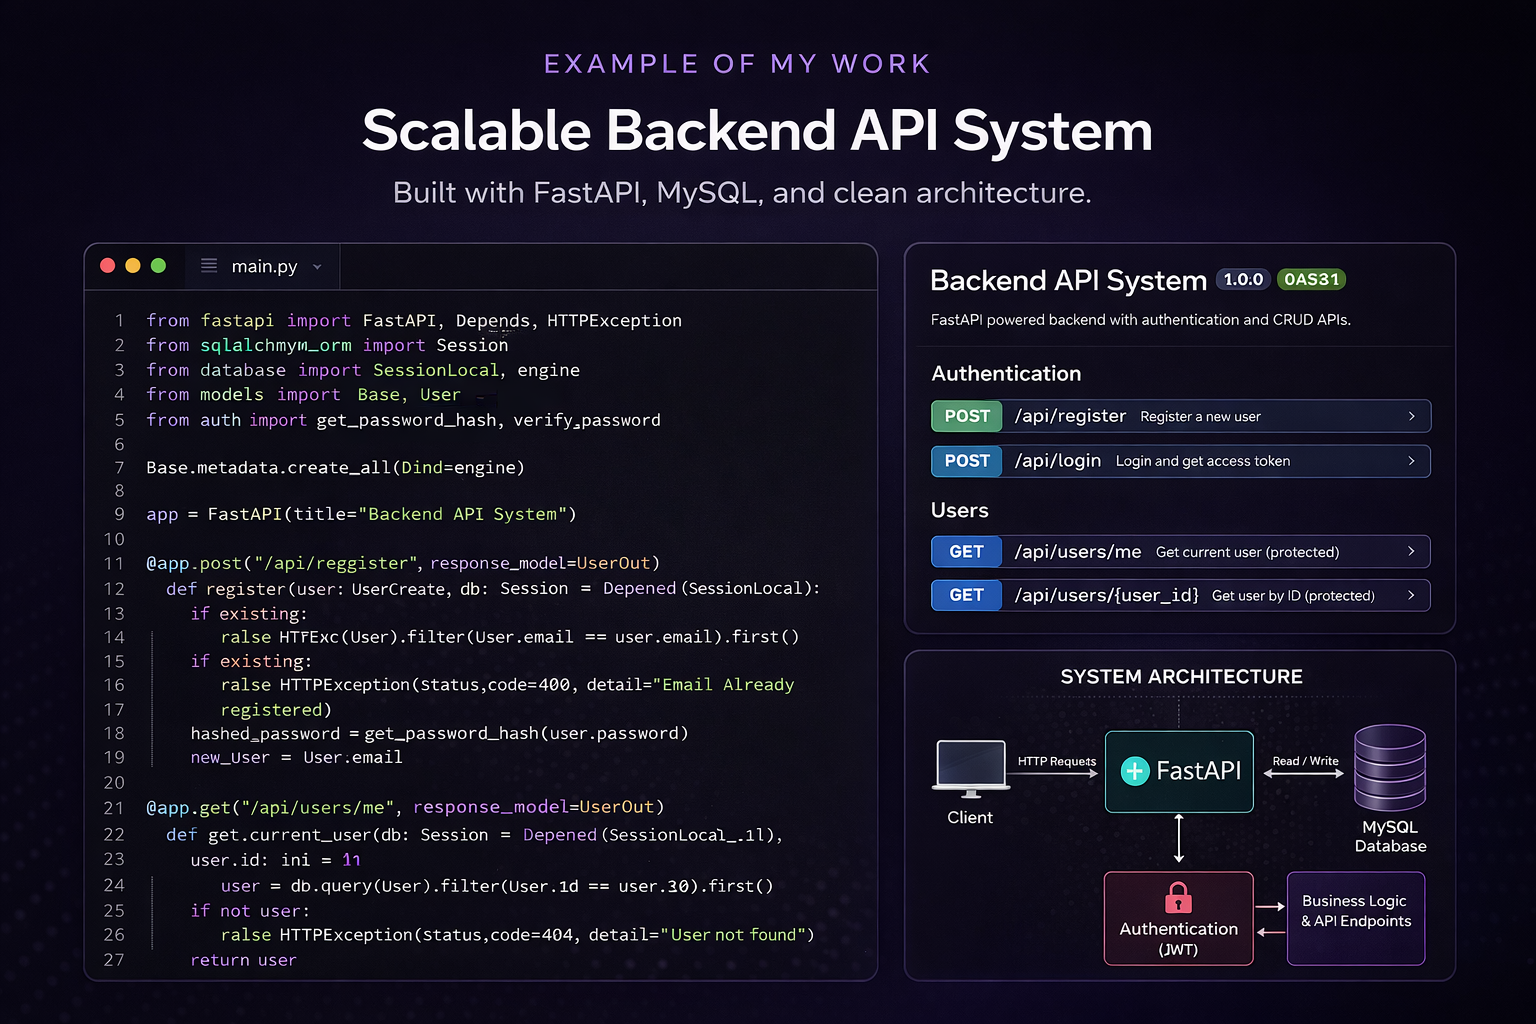Click the GET badge for /api/users/me
Image resolution: width=1536 pixels, height=1024 pixels.
[x=967, y=552]
